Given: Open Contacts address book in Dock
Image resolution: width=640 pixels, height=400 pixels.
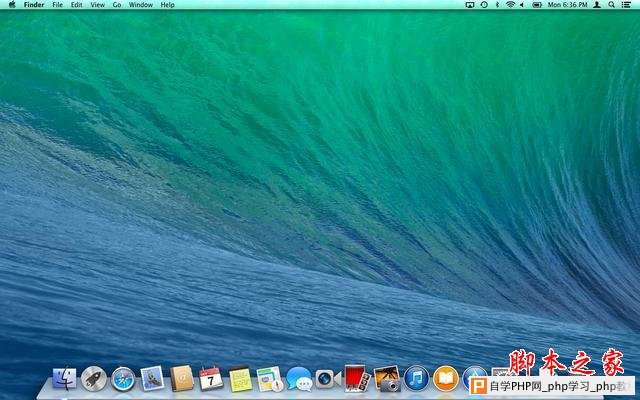Looking at the screenshot, I should (182, 378).
